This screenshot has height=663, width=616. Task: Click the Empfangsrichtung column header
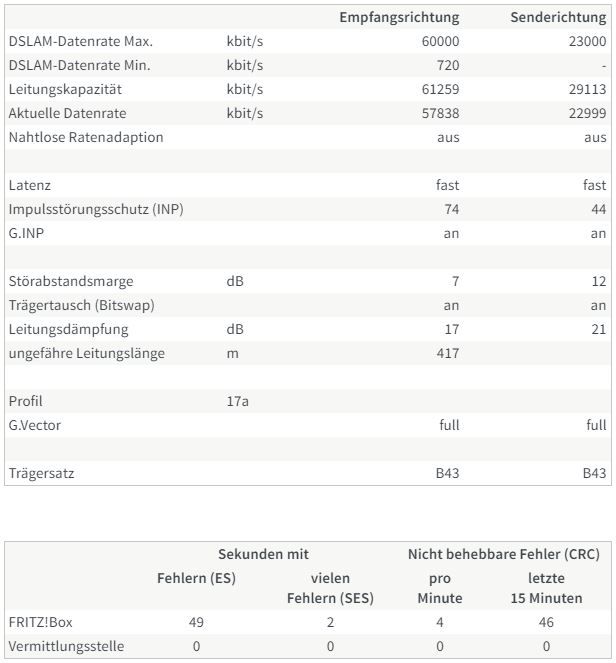coord(399,17)
